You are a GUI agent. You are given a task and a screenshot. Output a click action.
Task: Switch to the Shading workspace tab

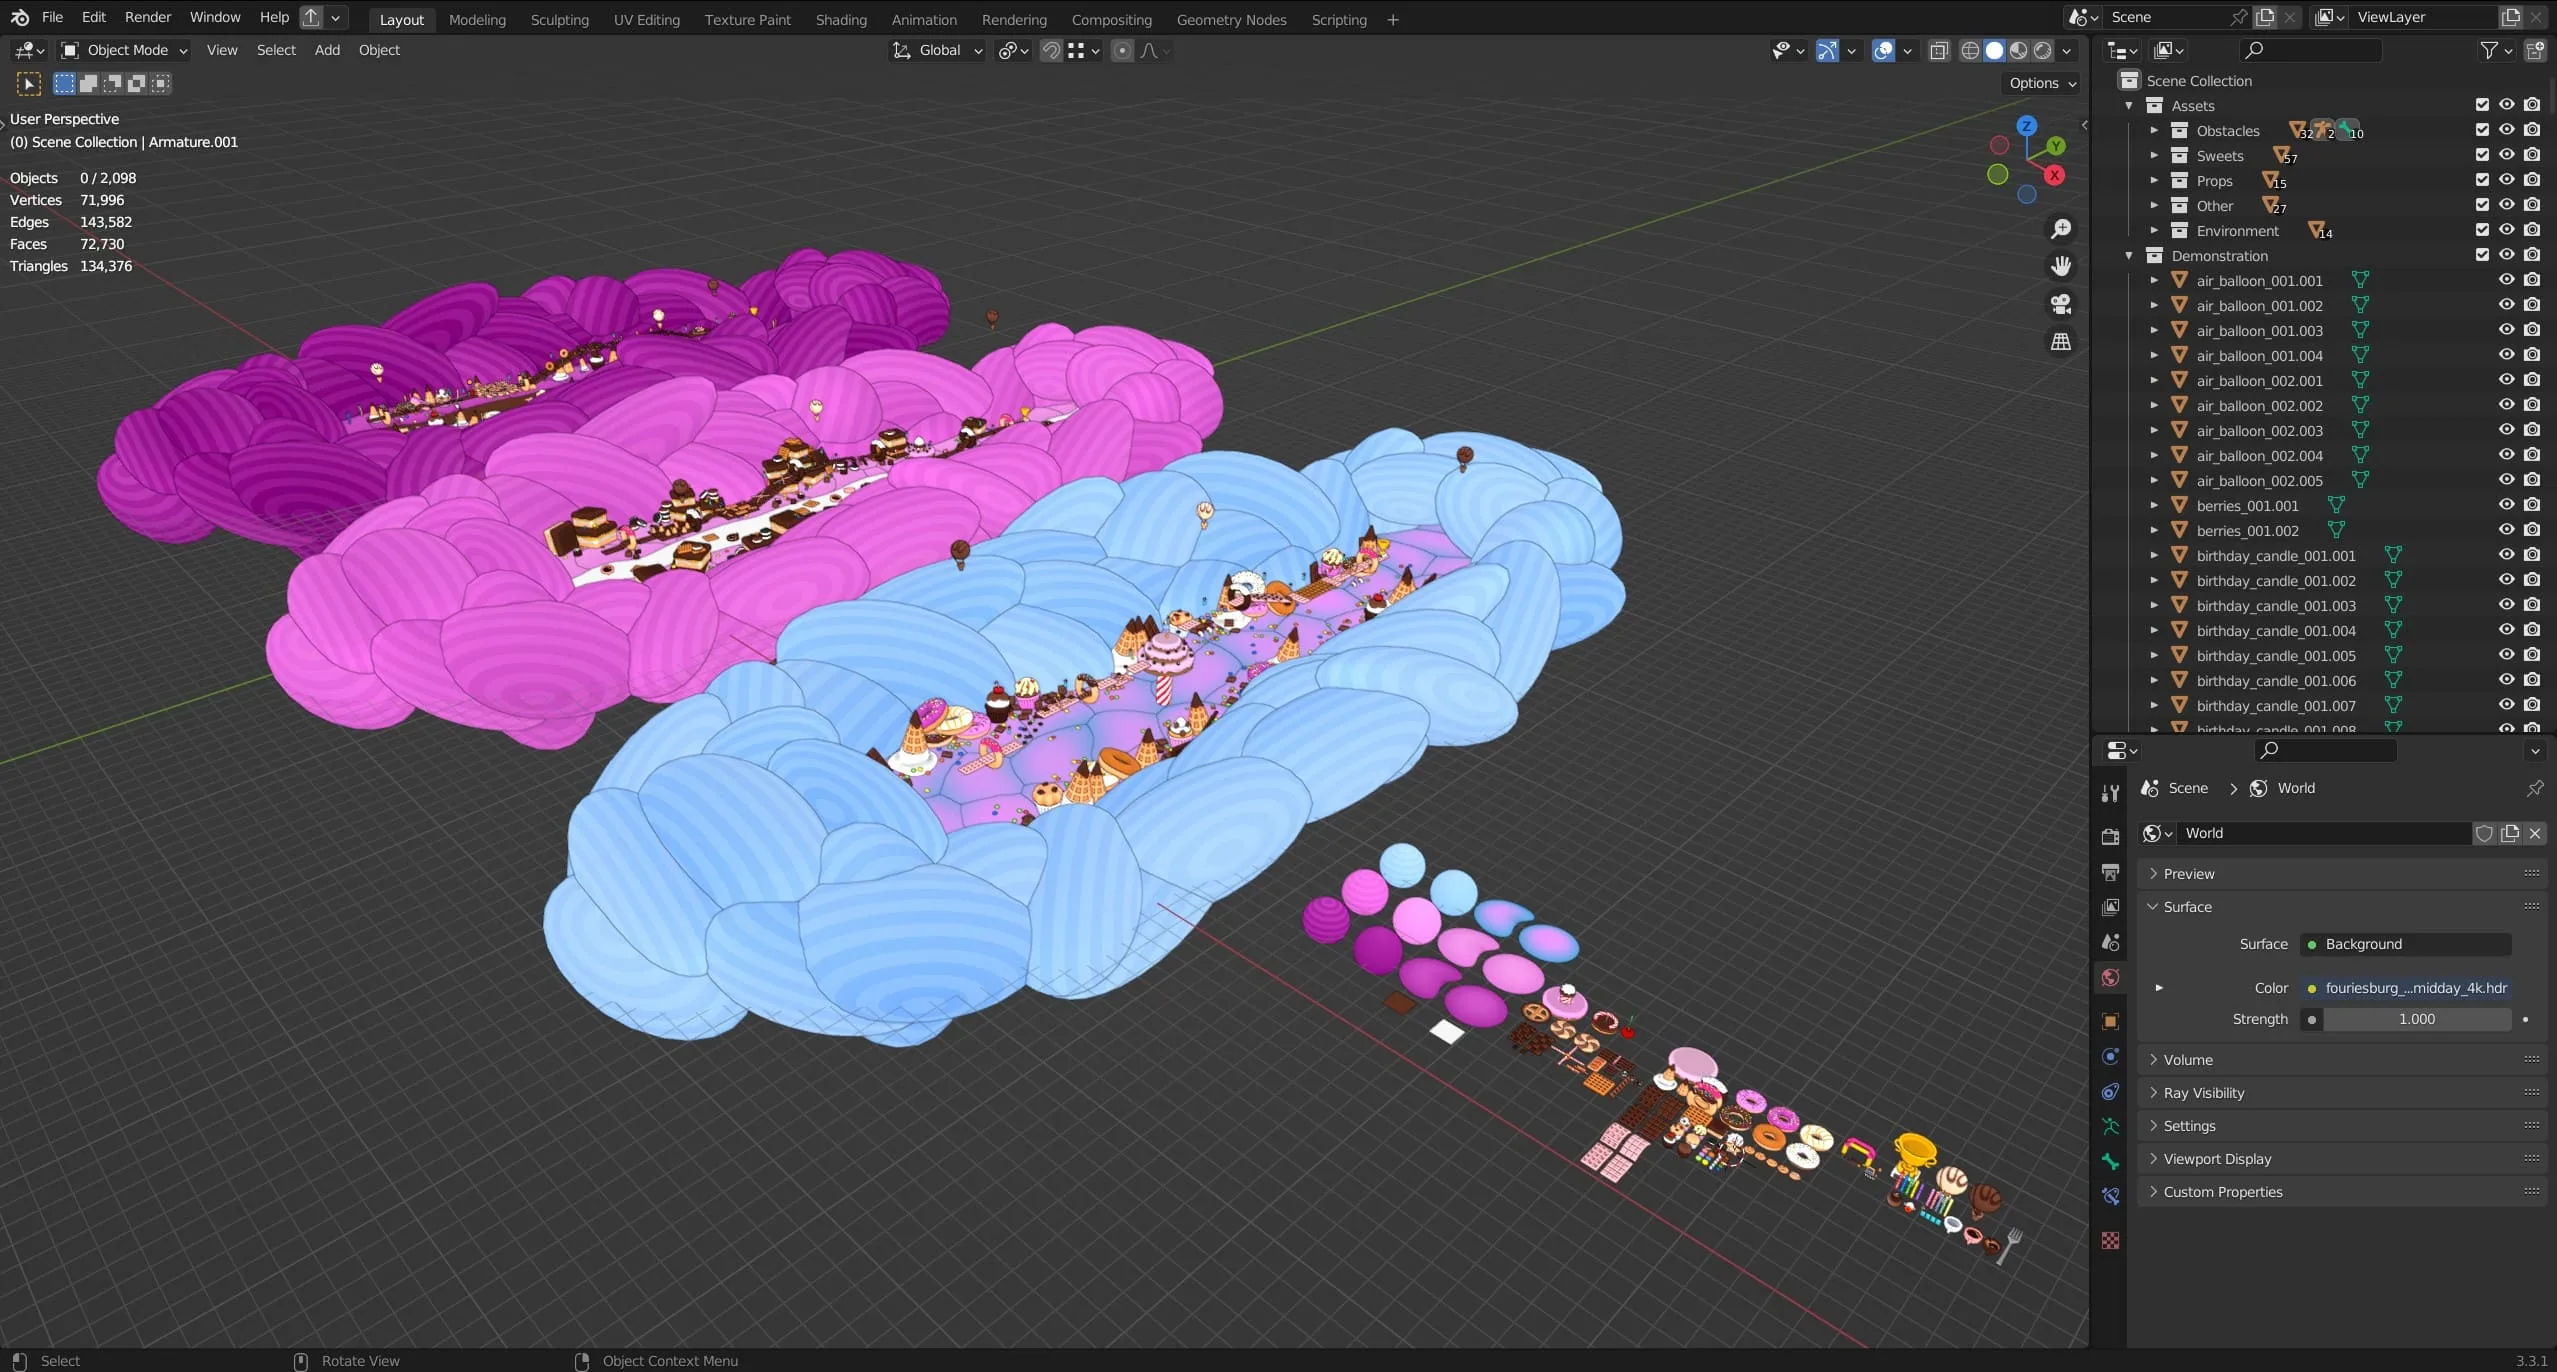pos(840,19)
